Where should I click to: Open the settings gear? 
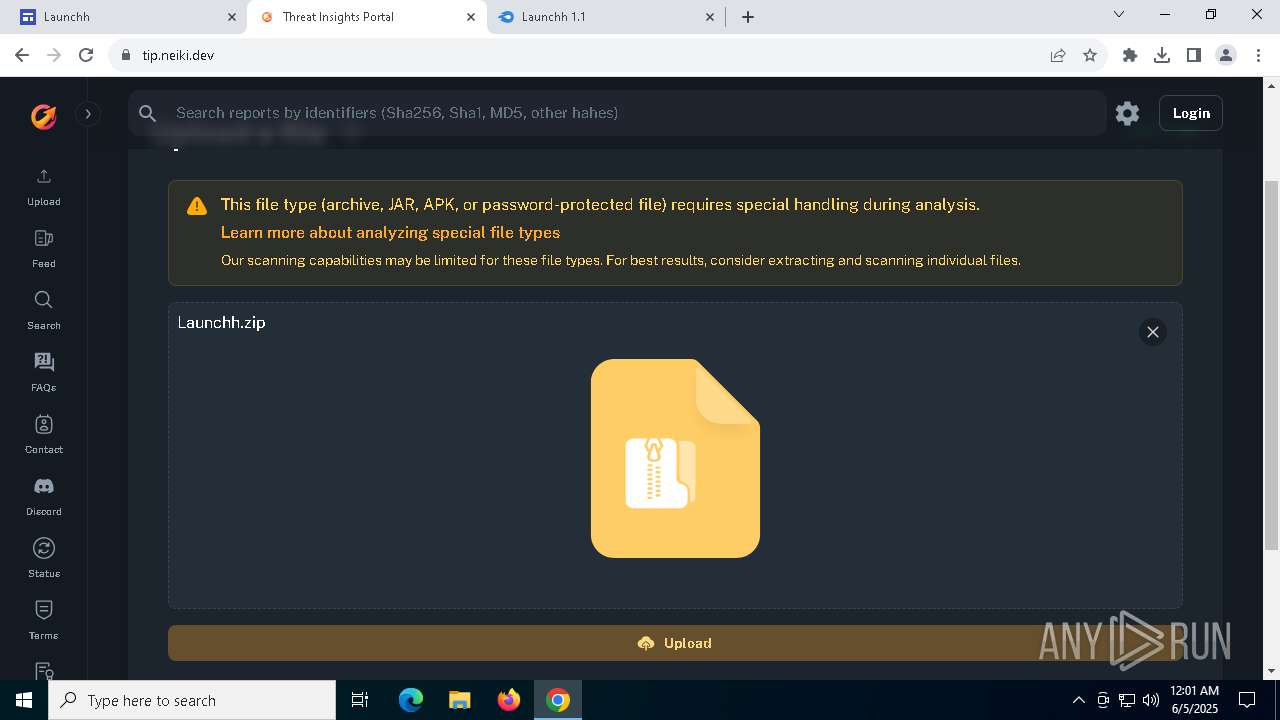1127,113
